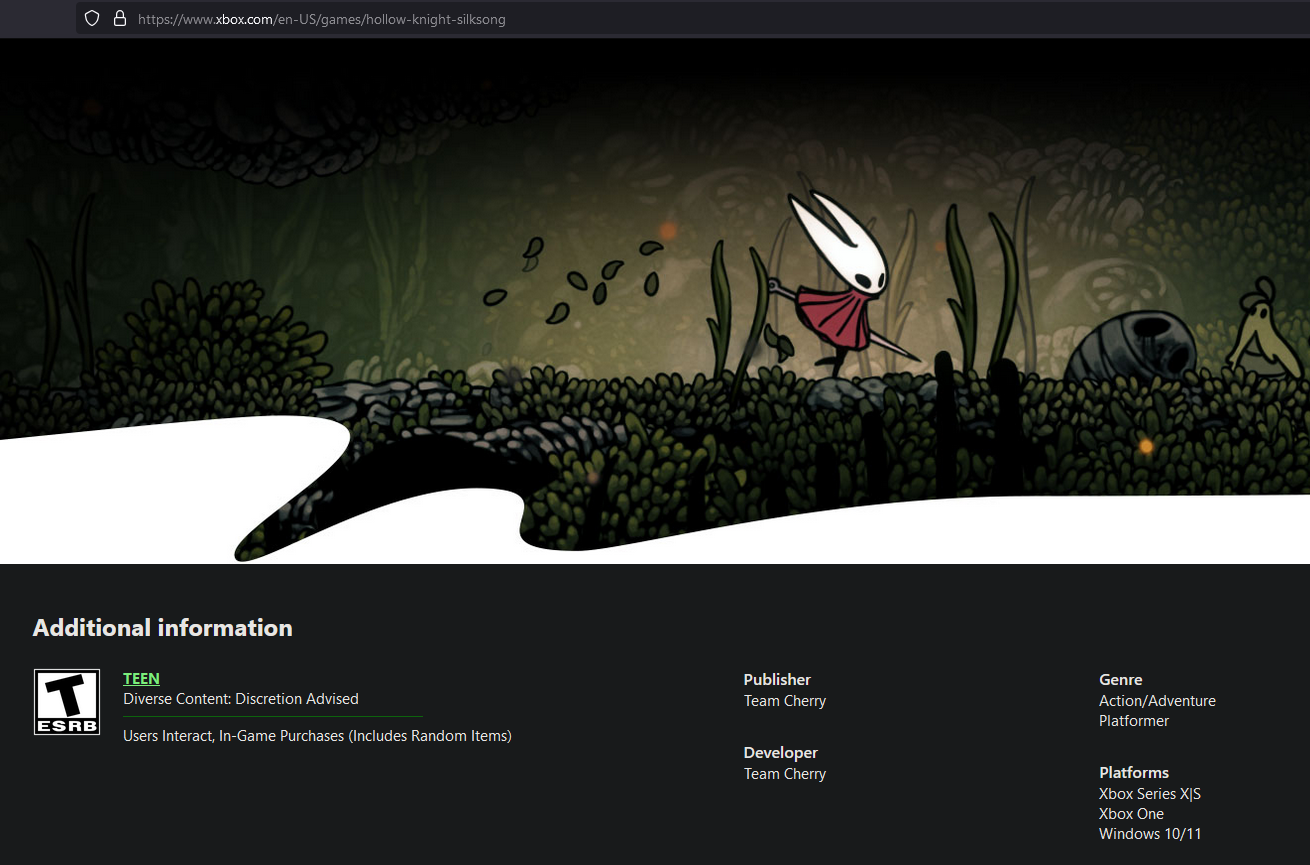The width and height of the screenshot is (1310, 865).
Task: Click the "Platformer" genre text
Action: point(1134,721)
